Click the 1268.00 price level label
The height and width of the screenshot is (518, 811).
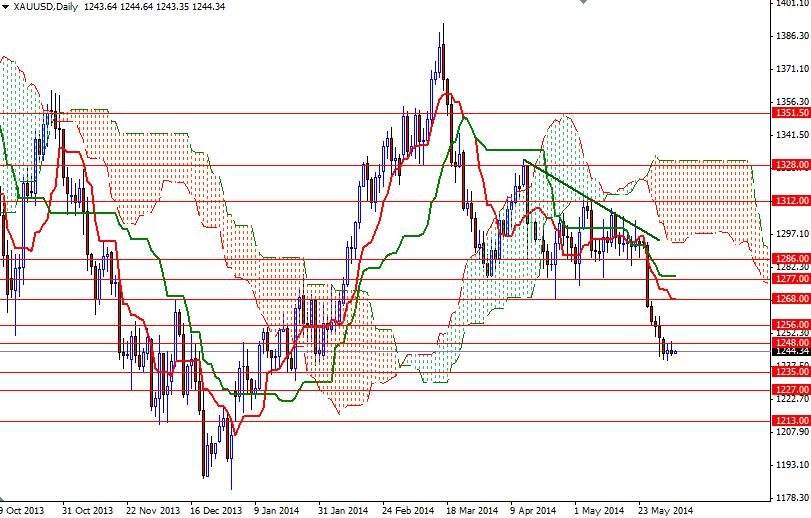click(791, 298)
